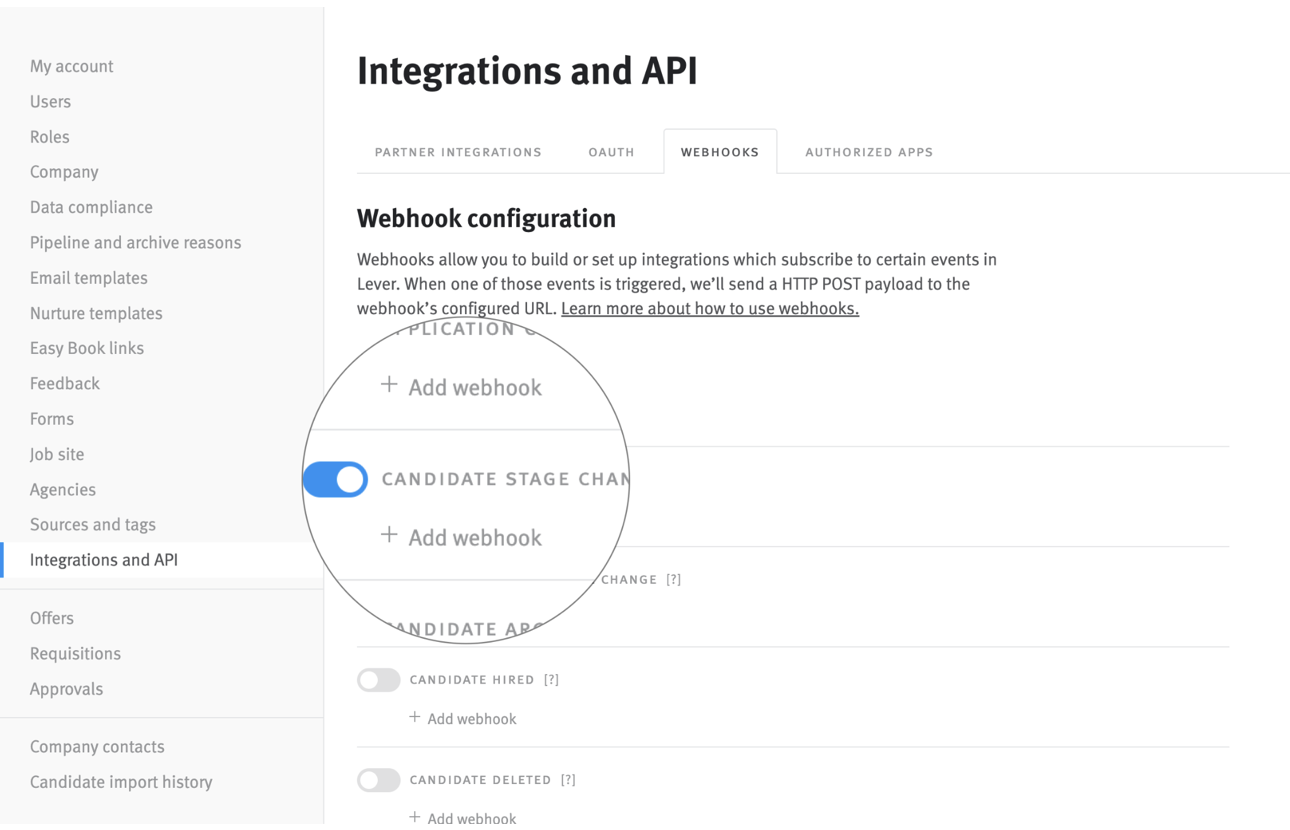
Task: Click the [?] icon beside the CHANGE label
Action: [674, 580]
